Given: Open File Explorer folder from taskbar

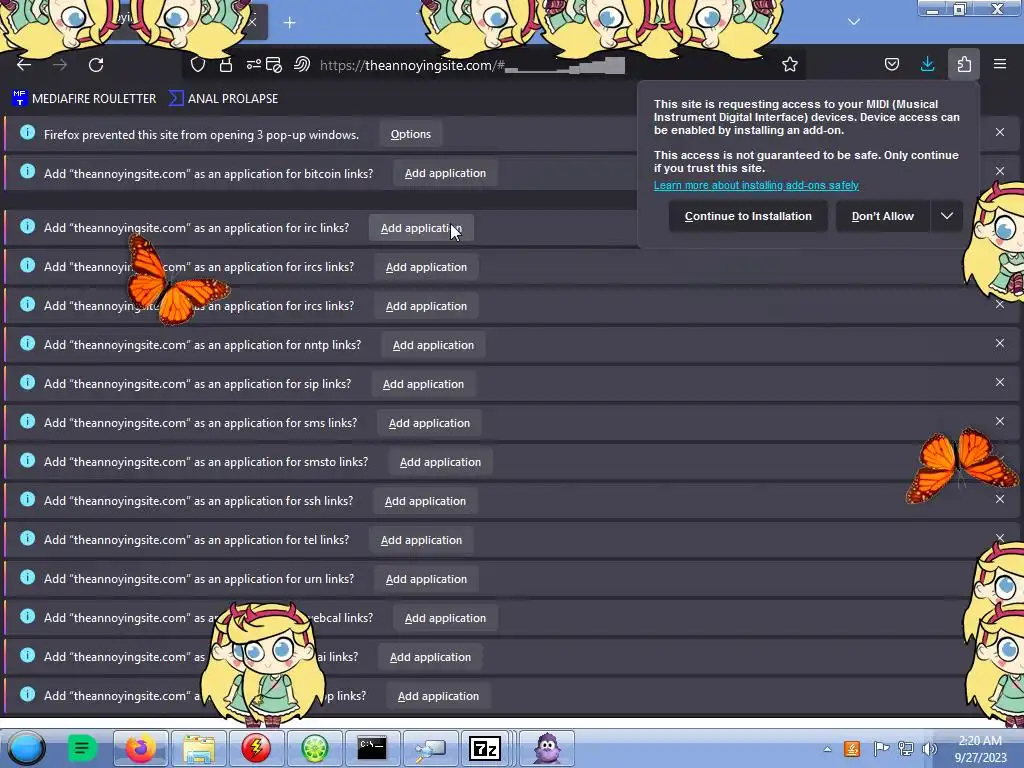Looking at the screenshot, I should tap(199, 748).
